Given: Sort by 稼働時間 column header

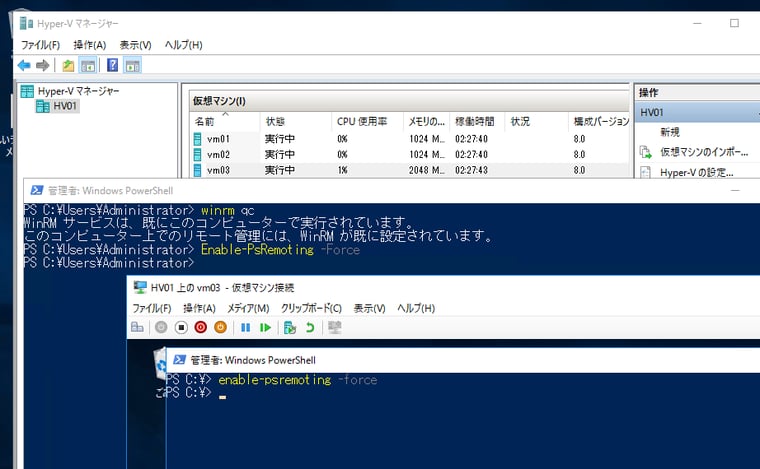Looking at the screenshot, I should pos(475,122).
